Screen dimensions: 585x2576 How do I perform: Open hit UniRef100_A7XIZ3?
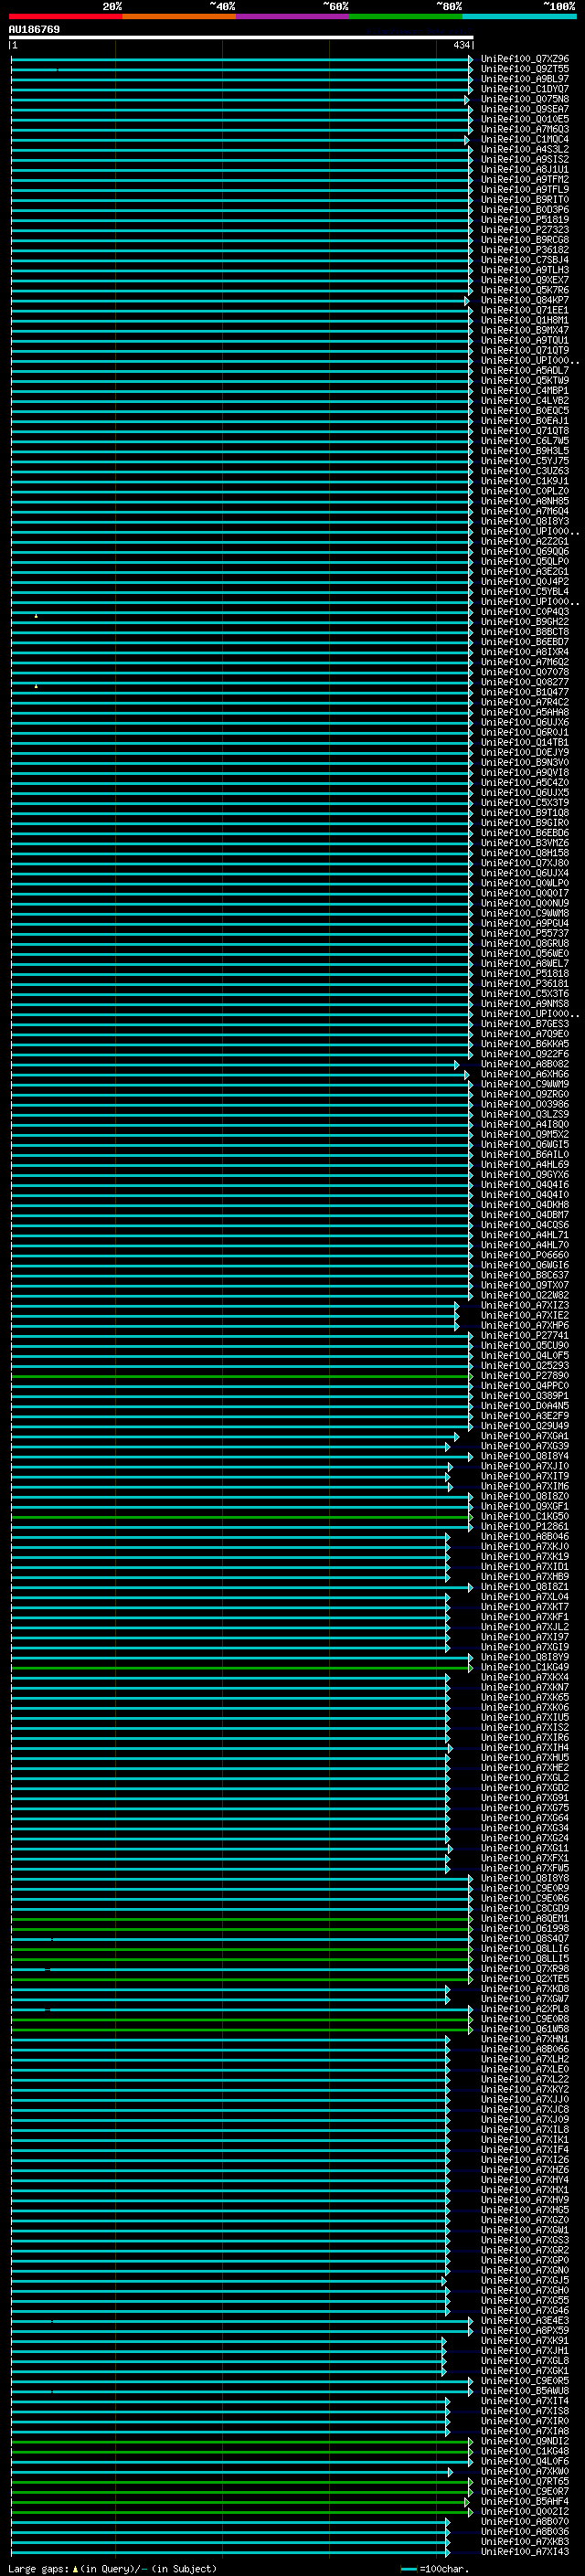pyautogui.click(x=525, y=1305)
